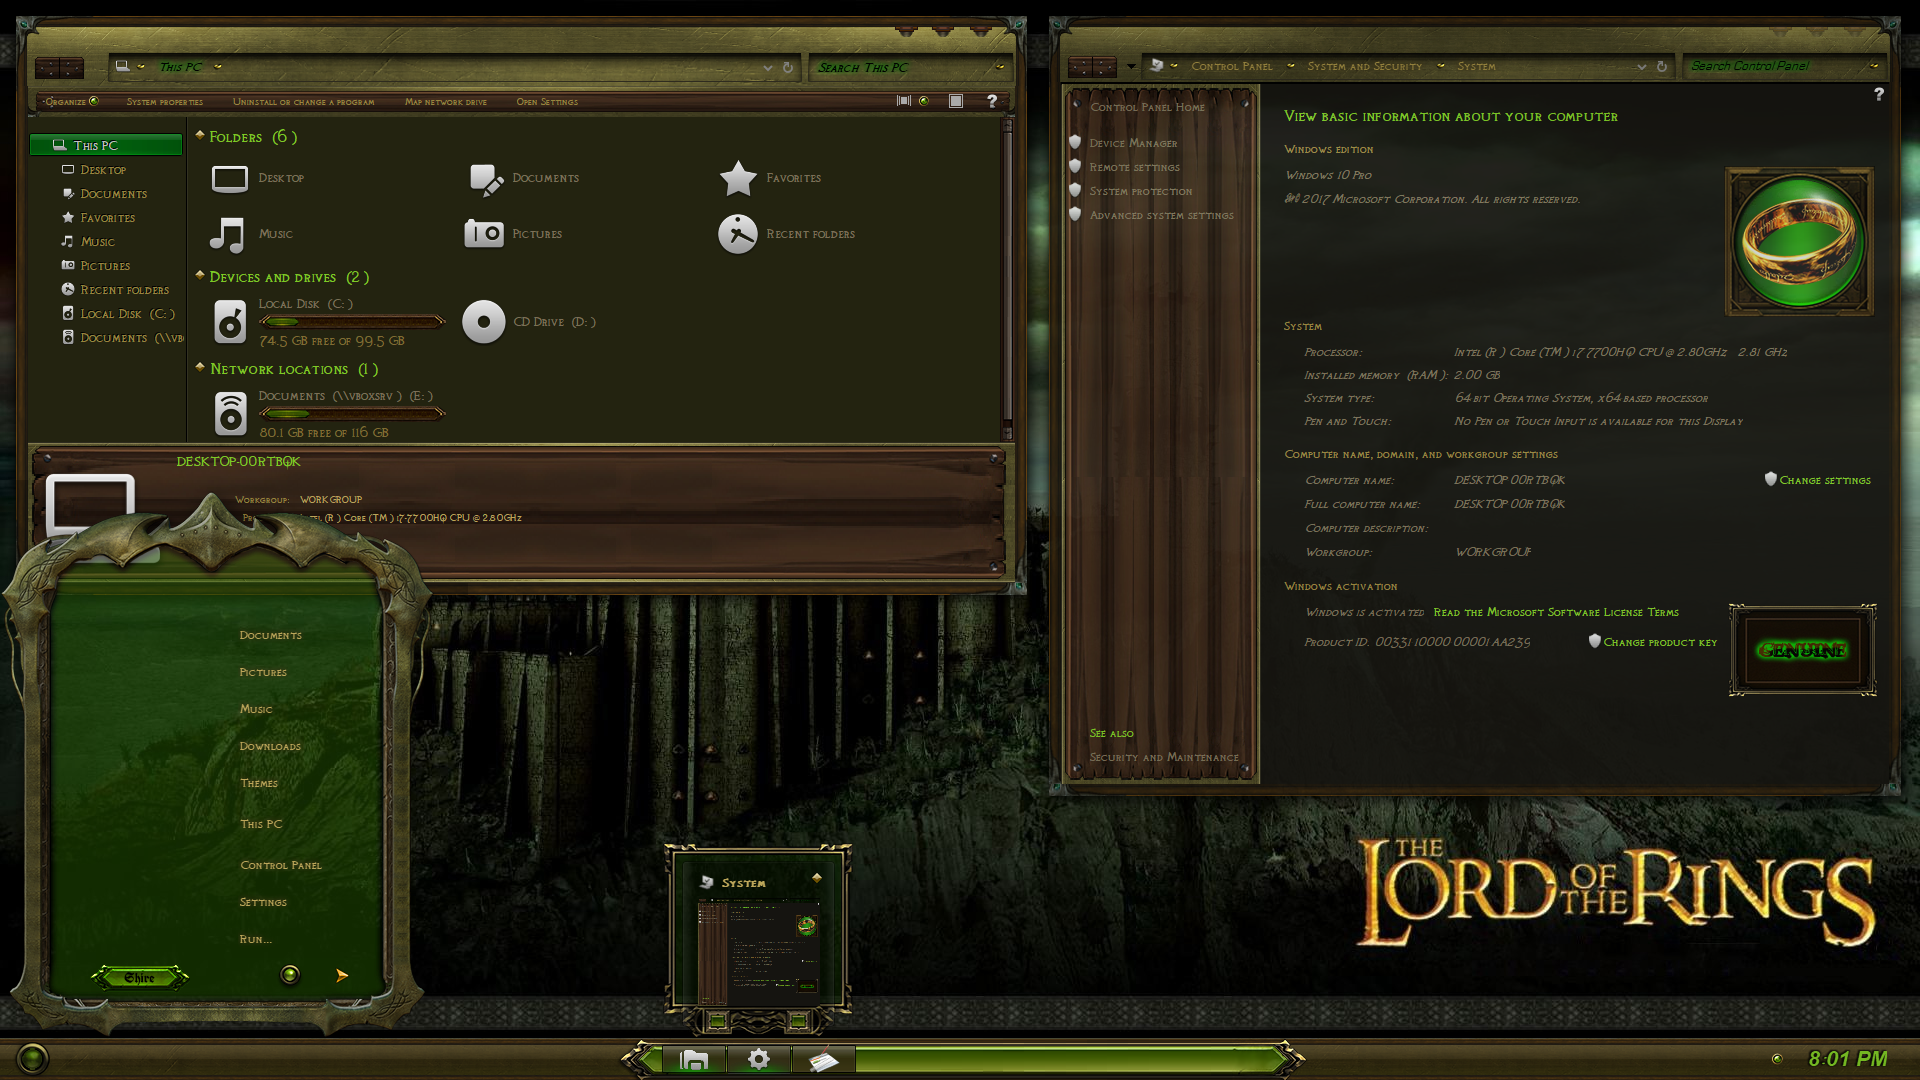Collapse the Folders (6) section
The width and height of the screenshot is (1920, 1080).
(x=202, y=136)
